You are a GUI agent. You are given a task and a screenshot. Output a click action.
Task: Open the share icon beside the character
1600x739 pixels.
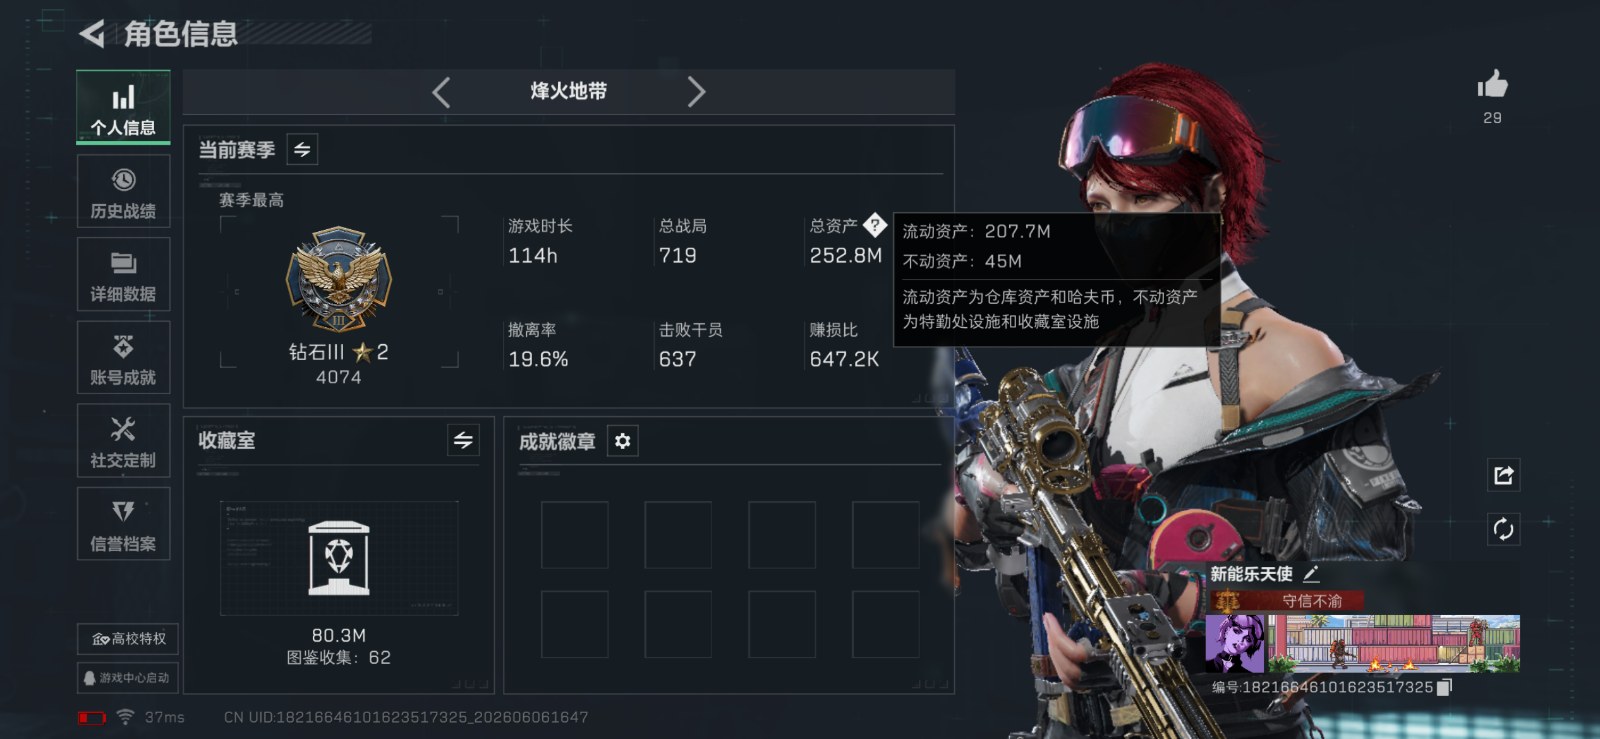1503,475
